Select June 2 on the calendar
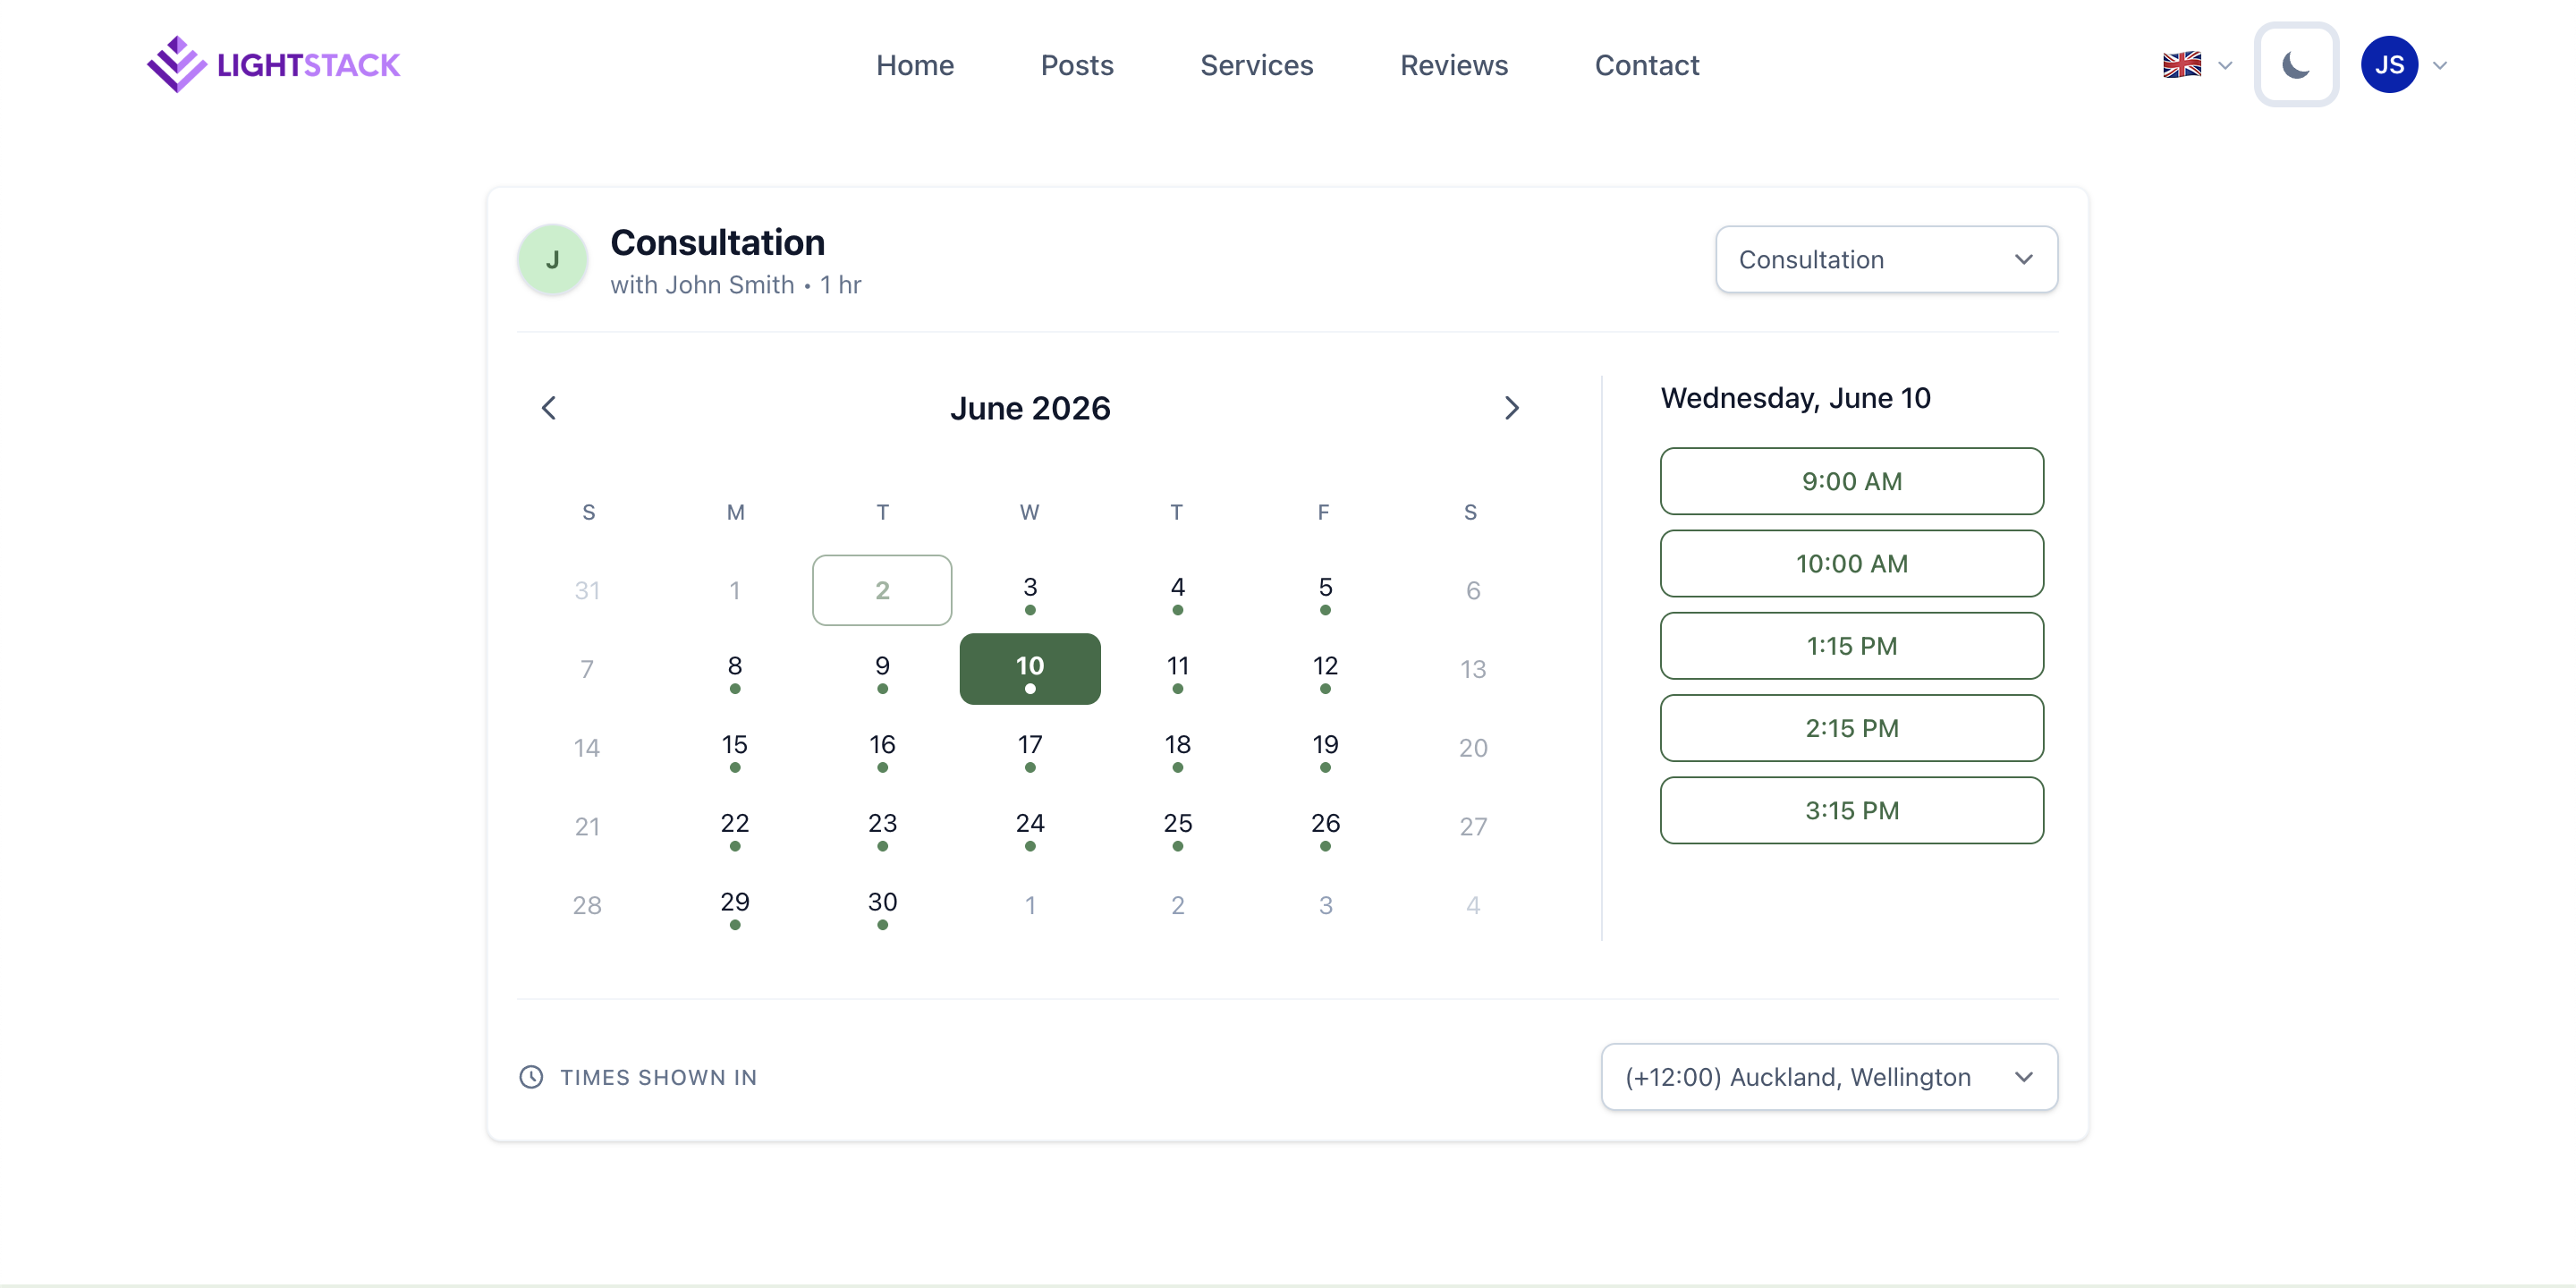Image resolution: width=2576 pixels, height=1288 pixels. coord(882,590)
